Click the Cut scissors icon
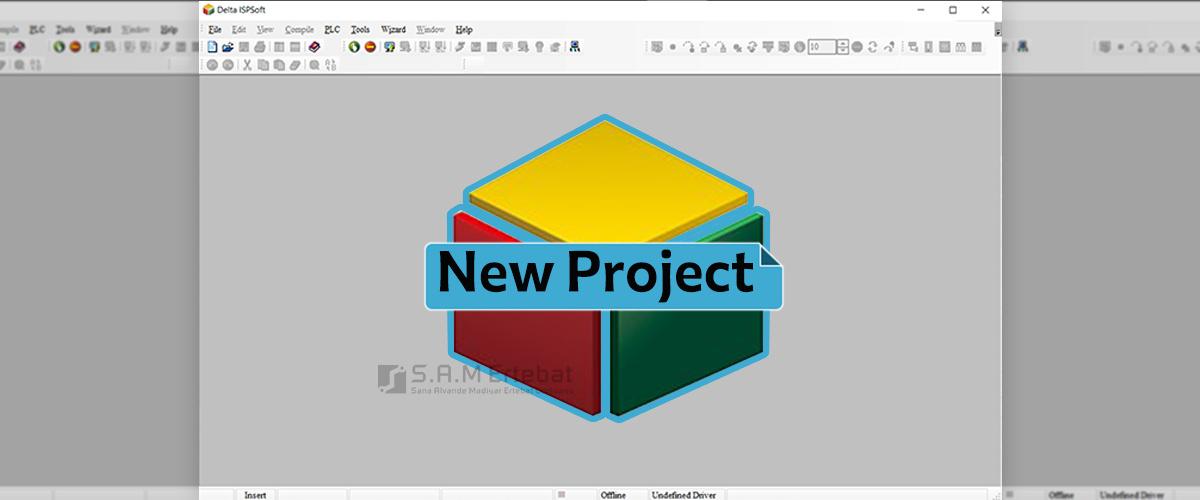Screen dimensions: 1200x500 click(247, 65)
